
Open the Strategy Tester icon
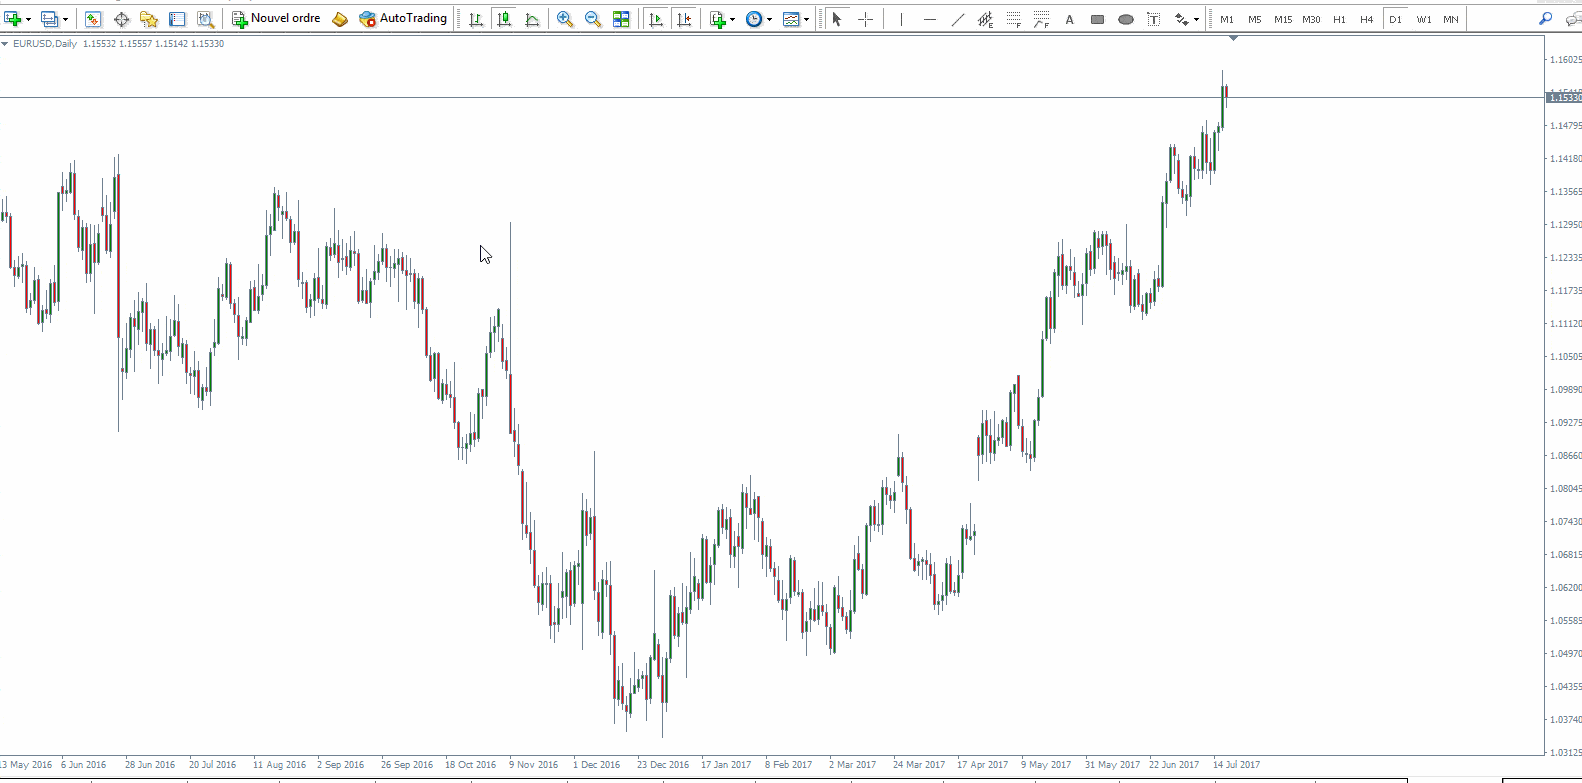205,19
